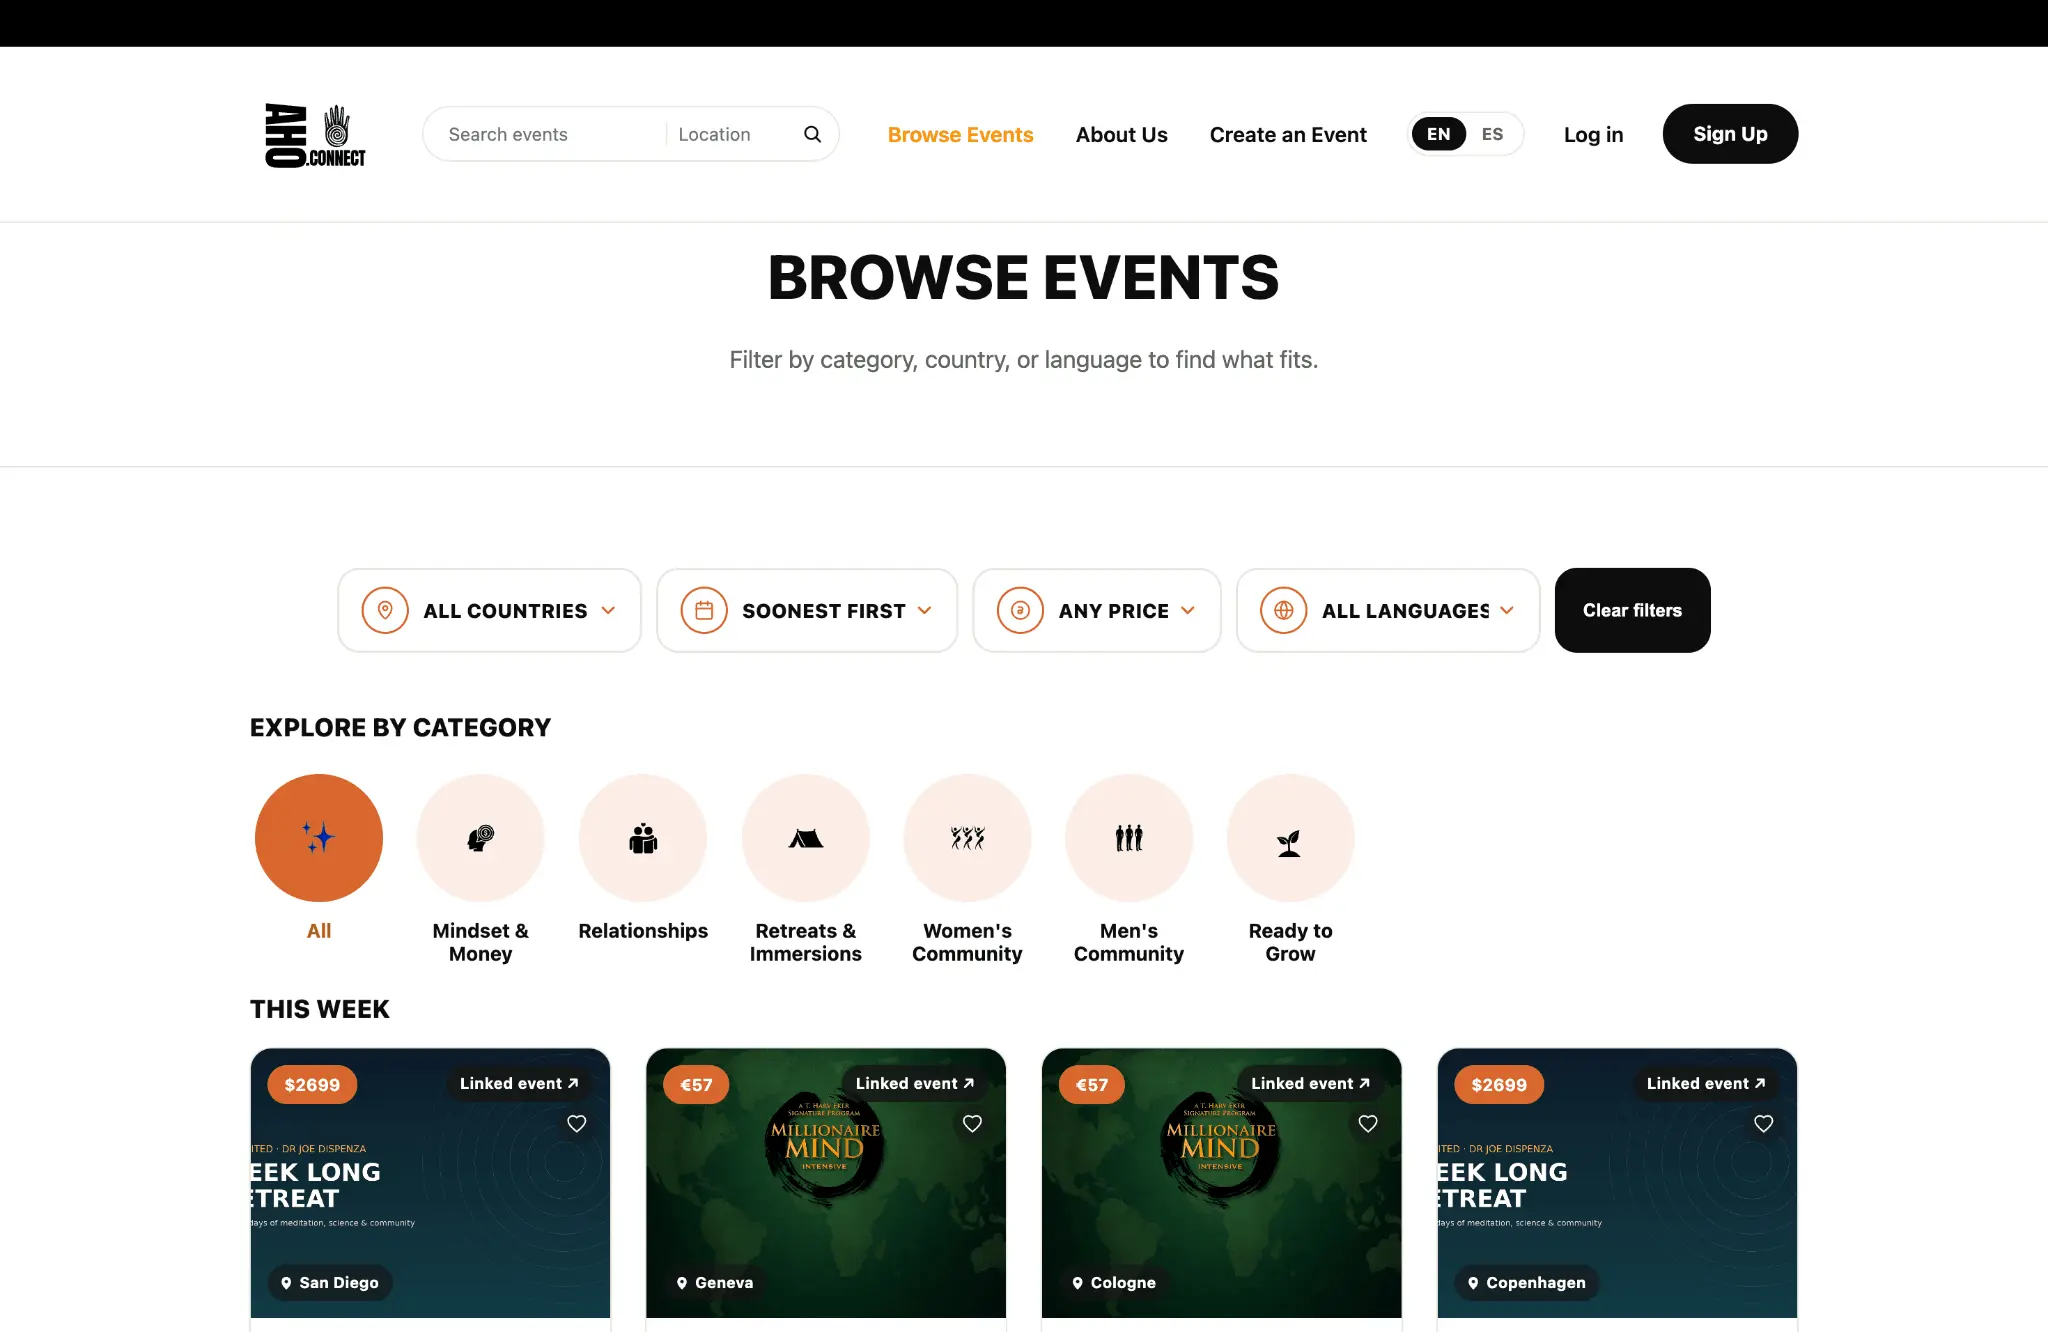The height and width of the screenshot is (1332, 2048).
Task: Click the €57 price badge on Geneva card
Action: point(696,1085)
